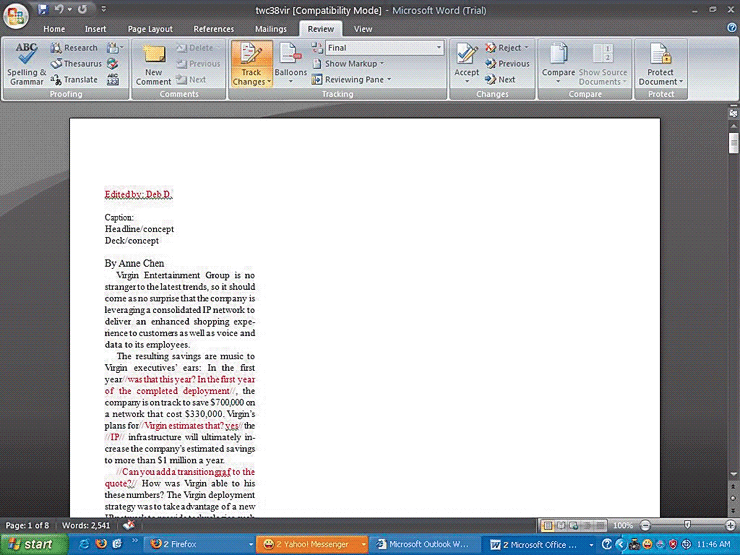Image resolution: width=740 pixels, height=555 pixels.
Task: Toggle Track Changes on or off
Action: tap(252, 64)
